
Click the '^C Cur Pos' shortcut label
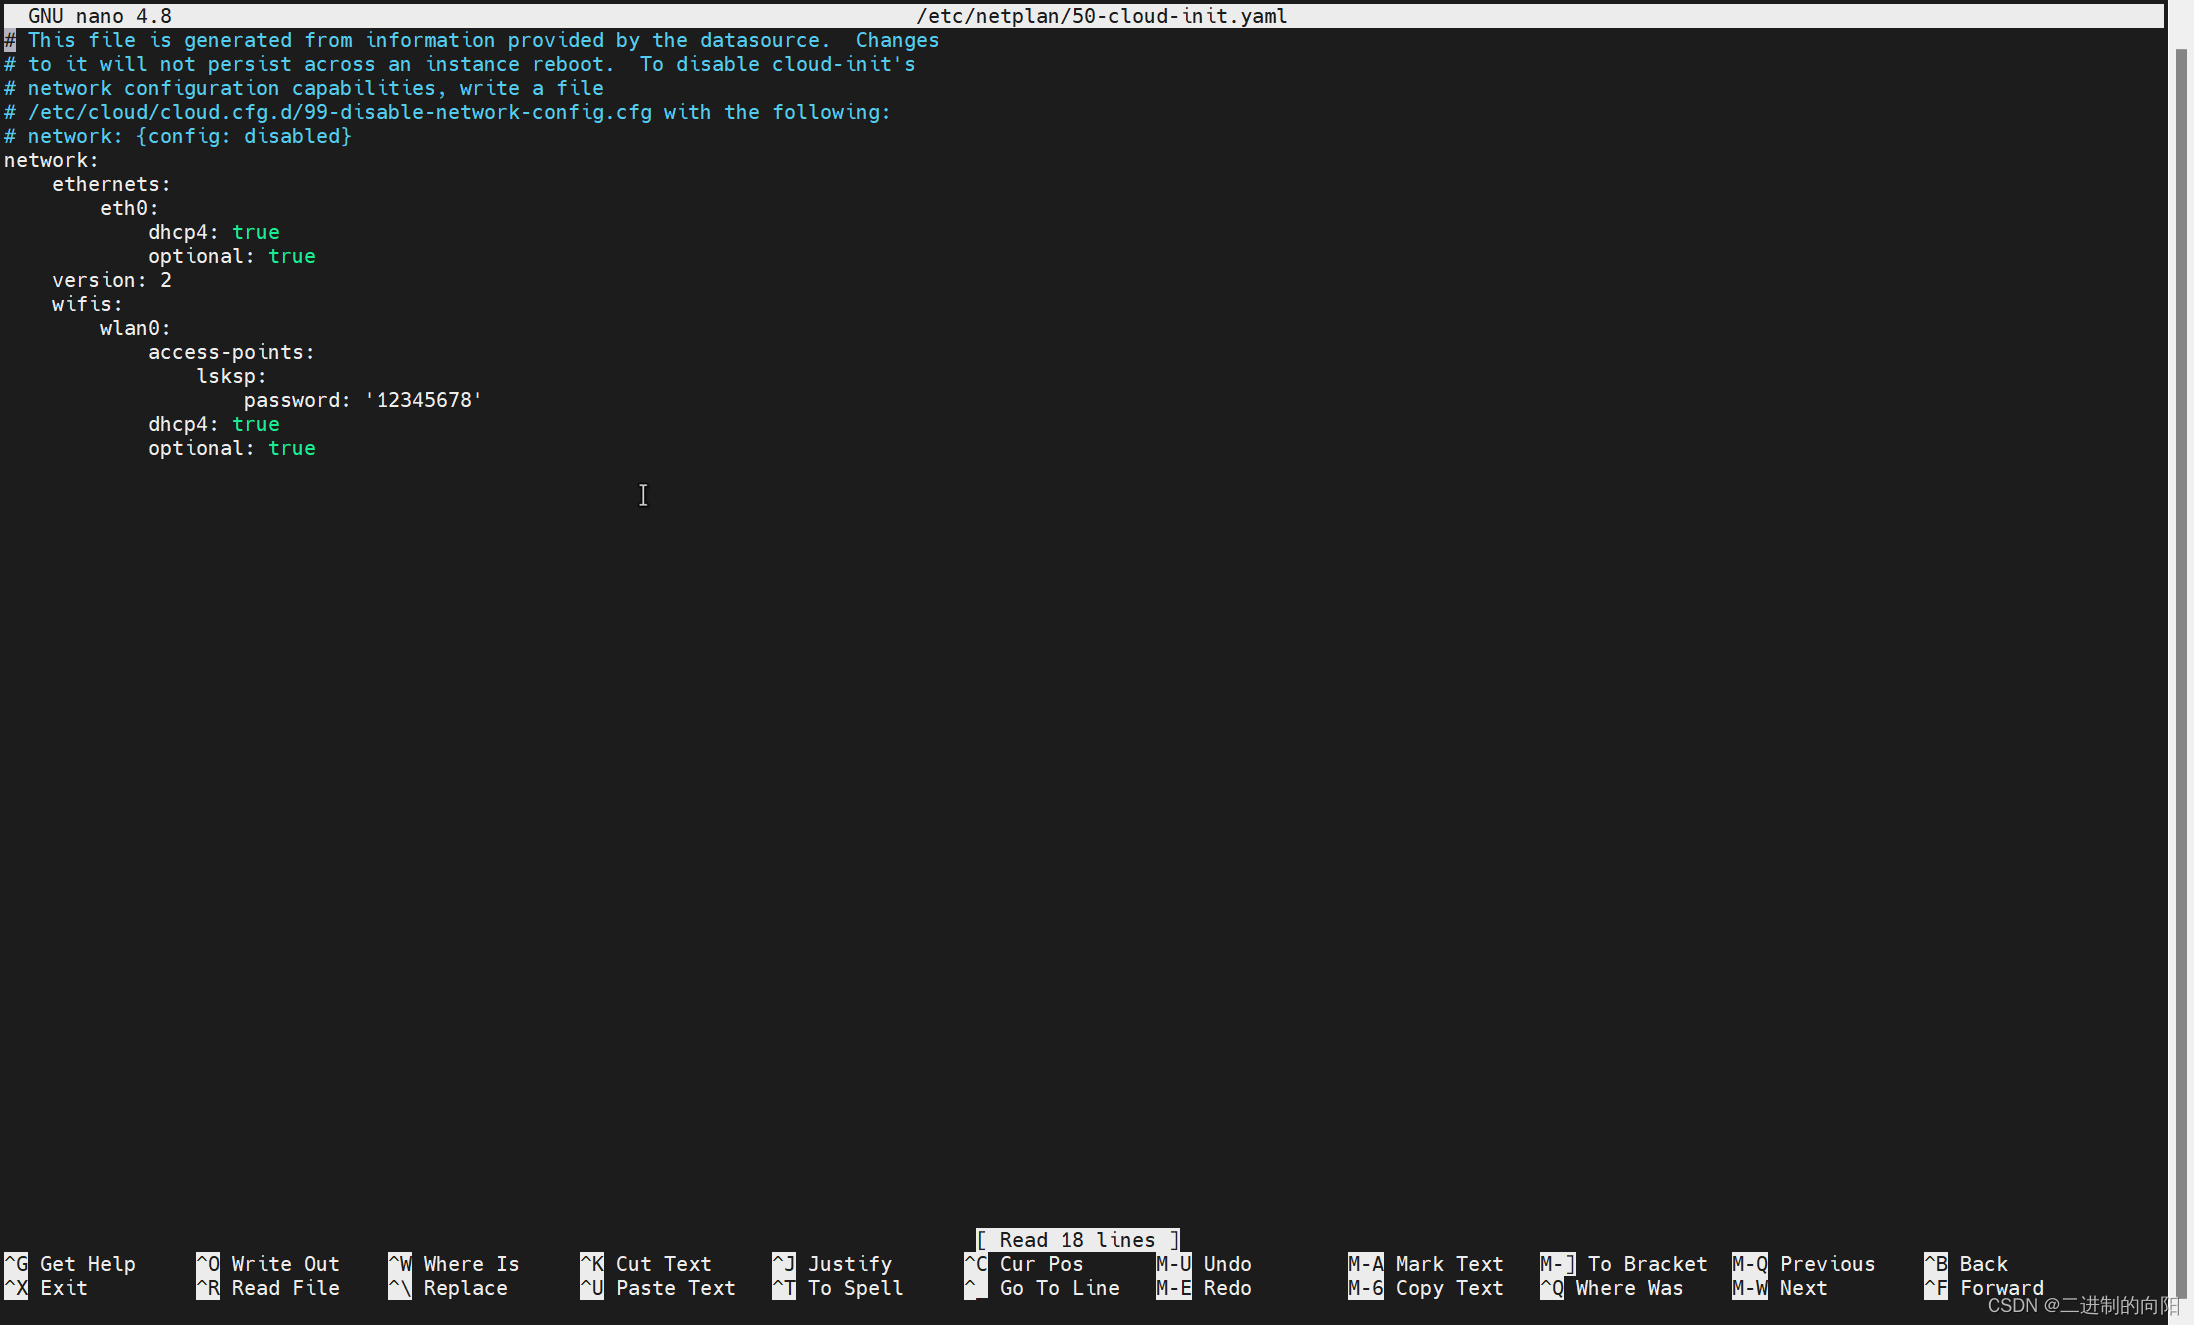1024,1264
